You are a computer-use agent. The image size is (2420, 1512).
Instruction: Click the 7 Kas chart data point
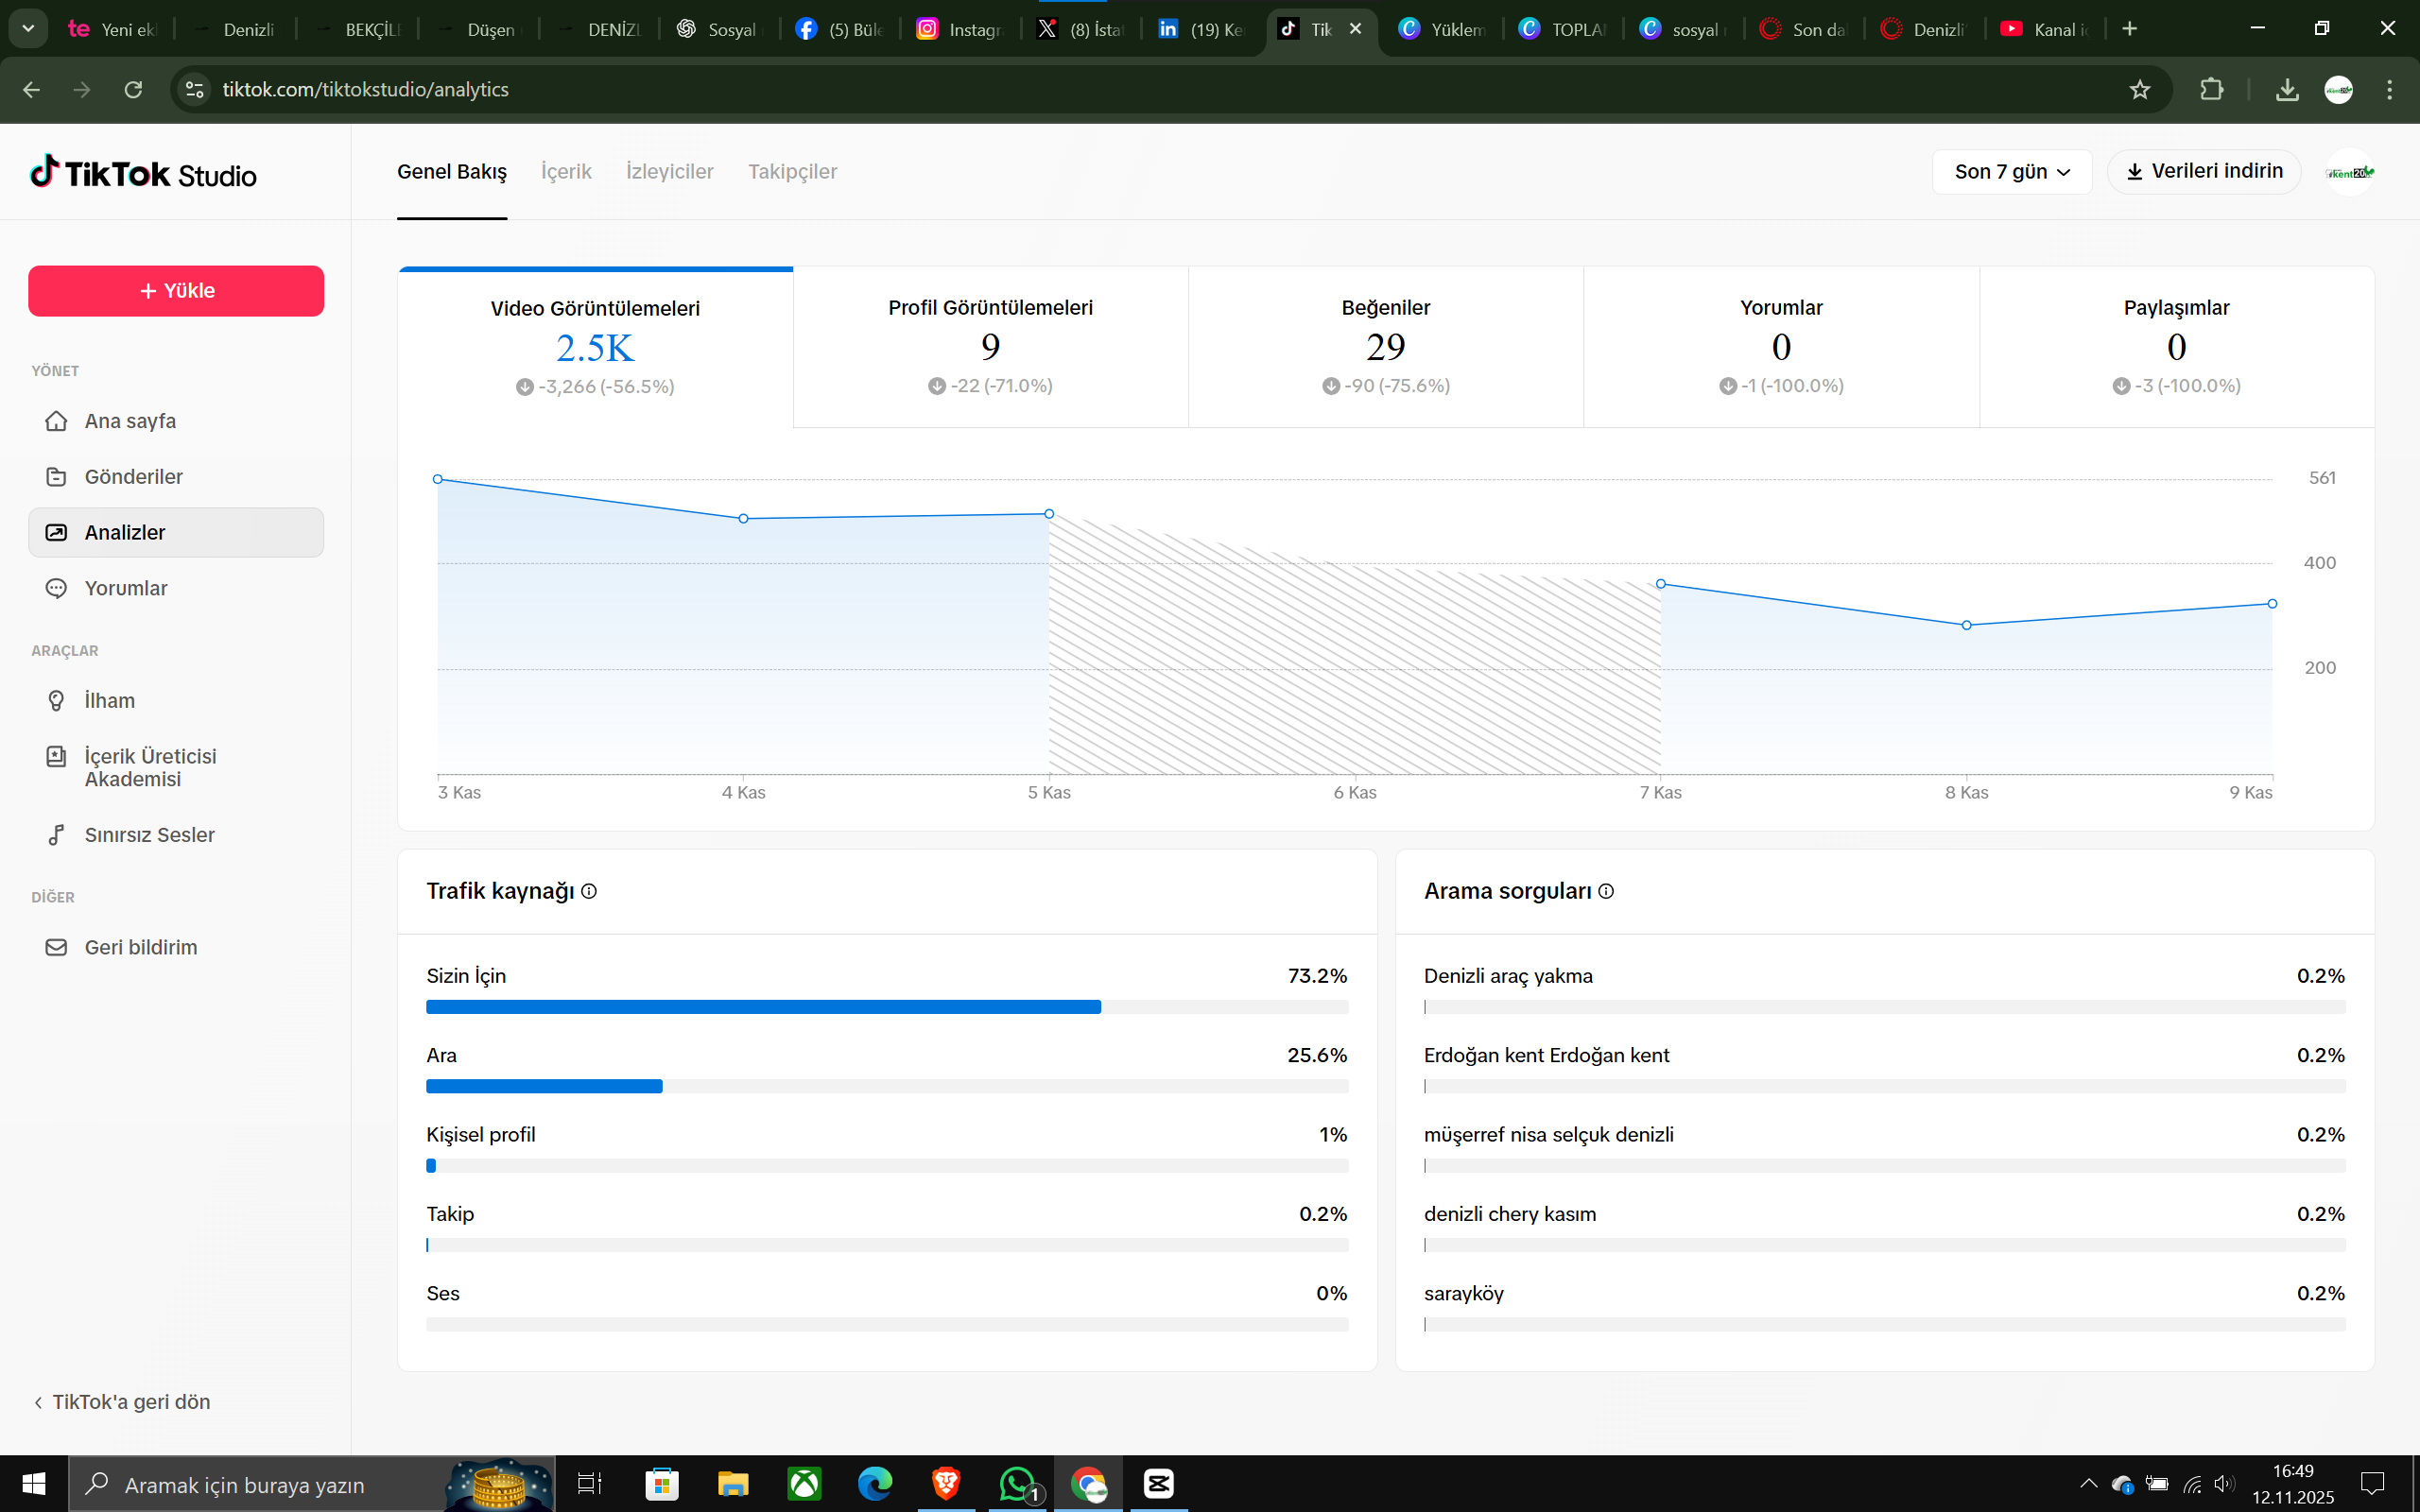click(1661, 584)
